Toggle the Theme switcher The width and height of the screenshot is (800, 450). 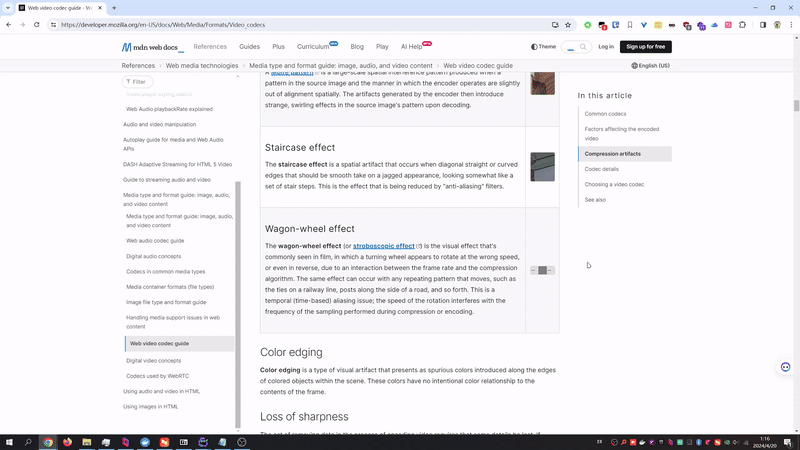point(543,47)
